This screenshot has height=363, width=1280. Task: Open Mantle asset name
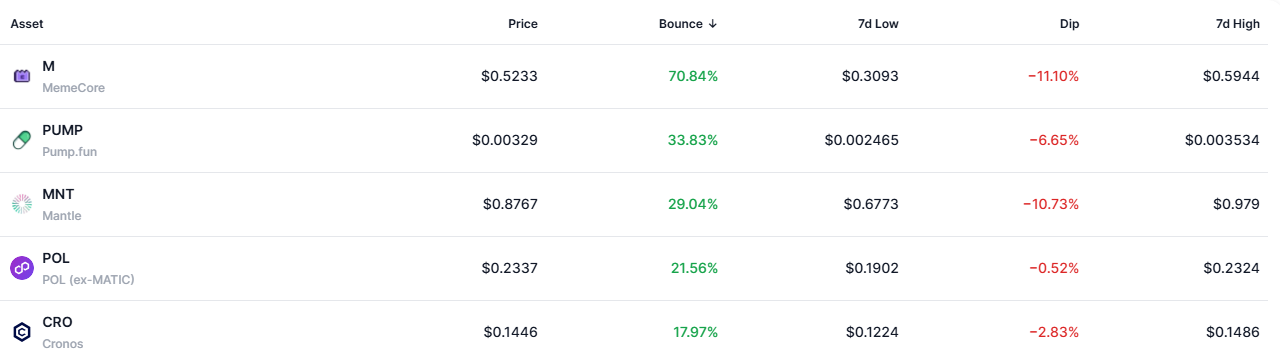pos(62,215)
